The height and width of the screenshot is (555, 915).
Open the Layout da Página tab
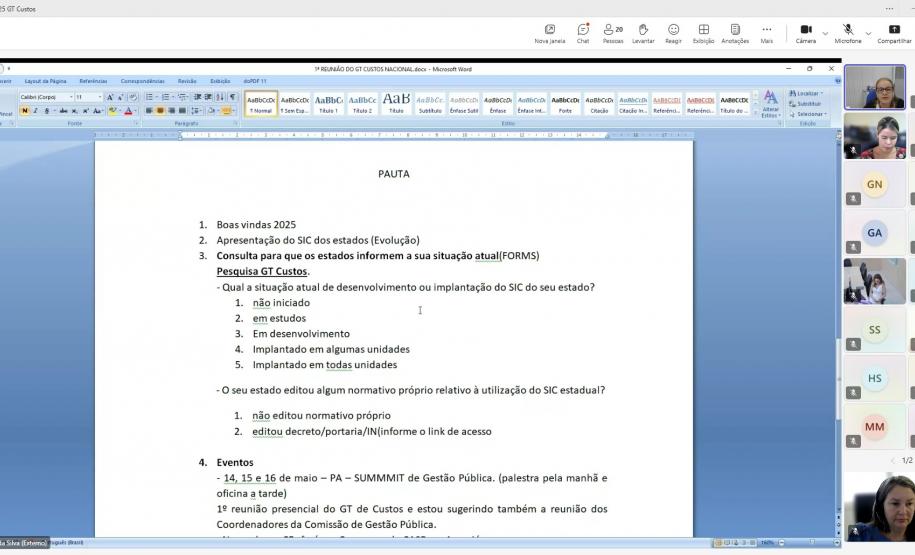point(45,81)
